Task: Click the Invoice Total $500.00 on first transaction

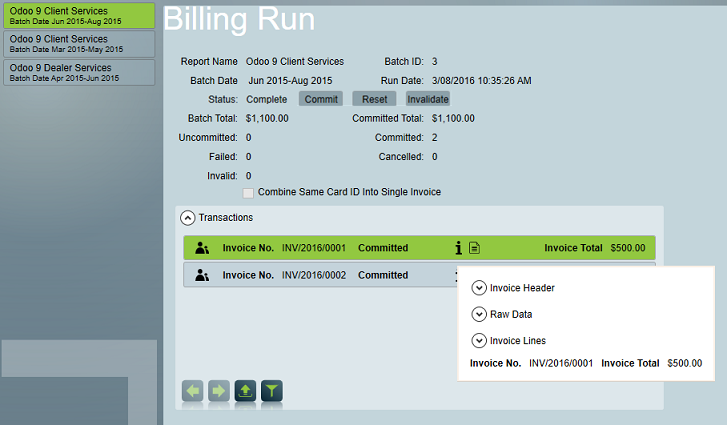Action: tap(595, 248)
